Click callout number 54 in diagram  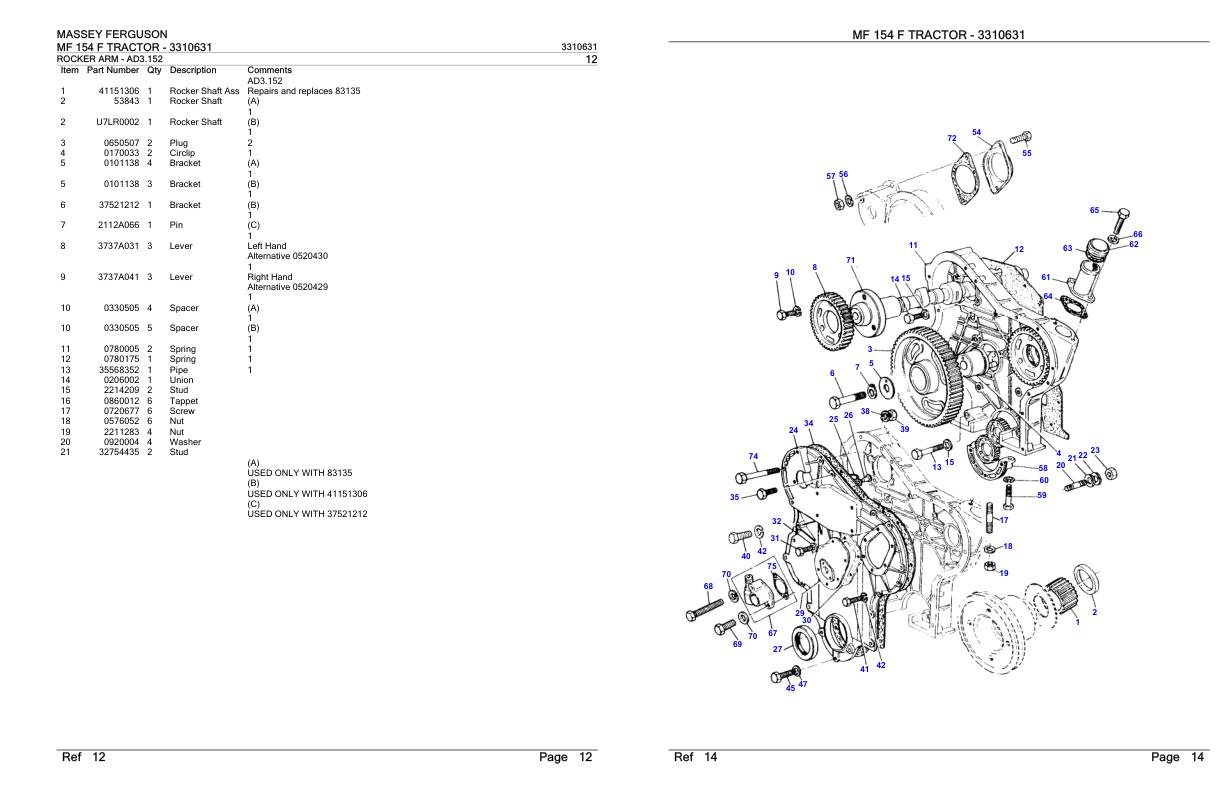coord(977,132)
